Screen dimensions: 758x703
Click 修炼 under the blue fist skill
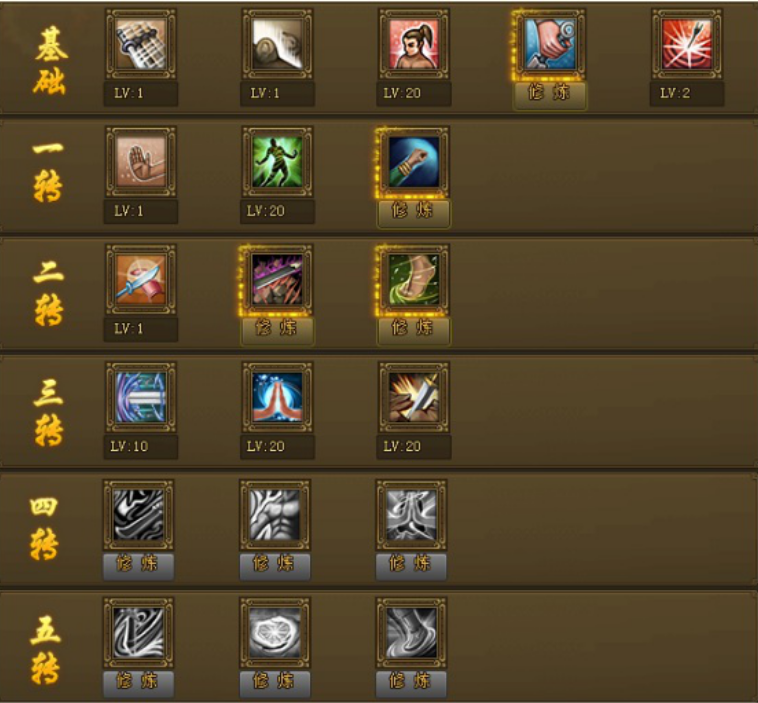[x=414, y=212]
